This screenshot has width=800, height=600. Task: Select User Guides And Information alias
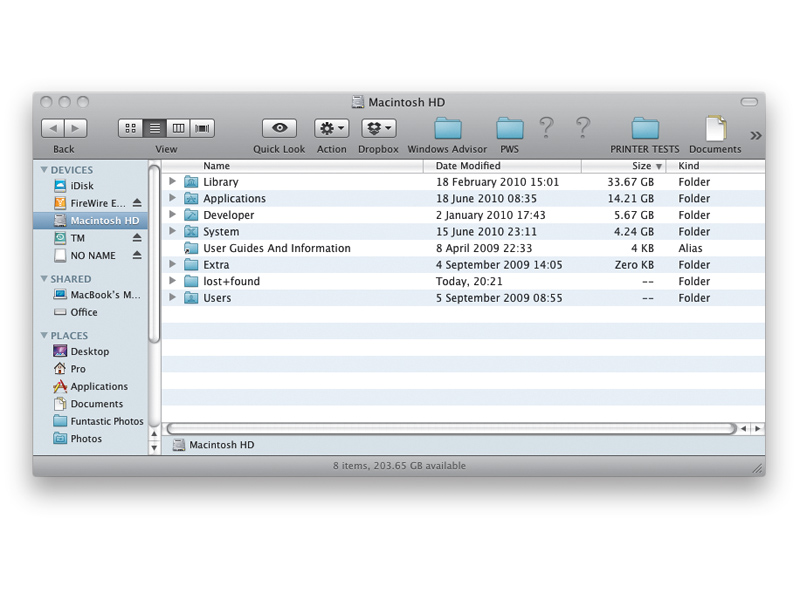(x=277, y=248)
